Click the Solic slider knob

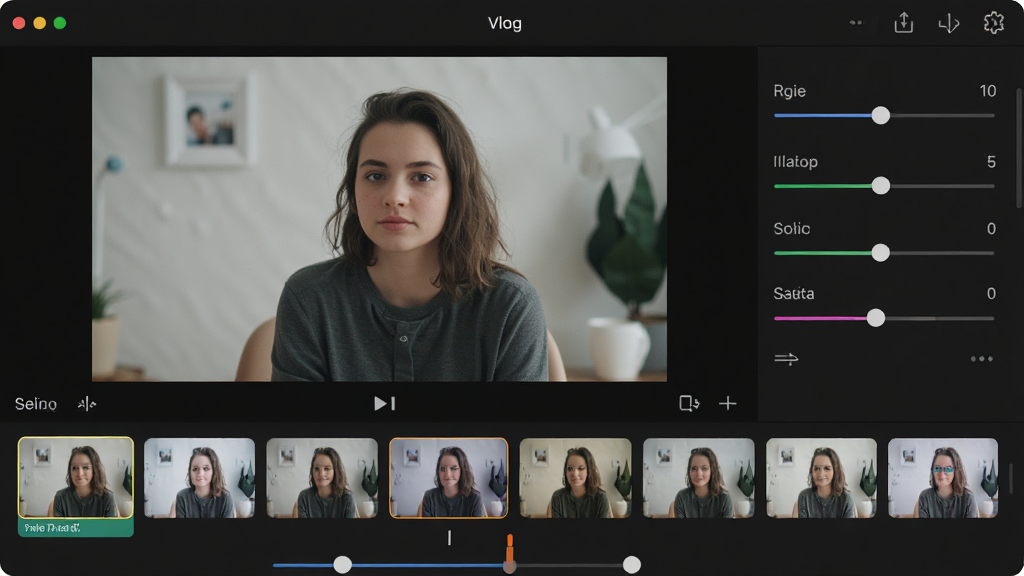click(x=880, y=253)
